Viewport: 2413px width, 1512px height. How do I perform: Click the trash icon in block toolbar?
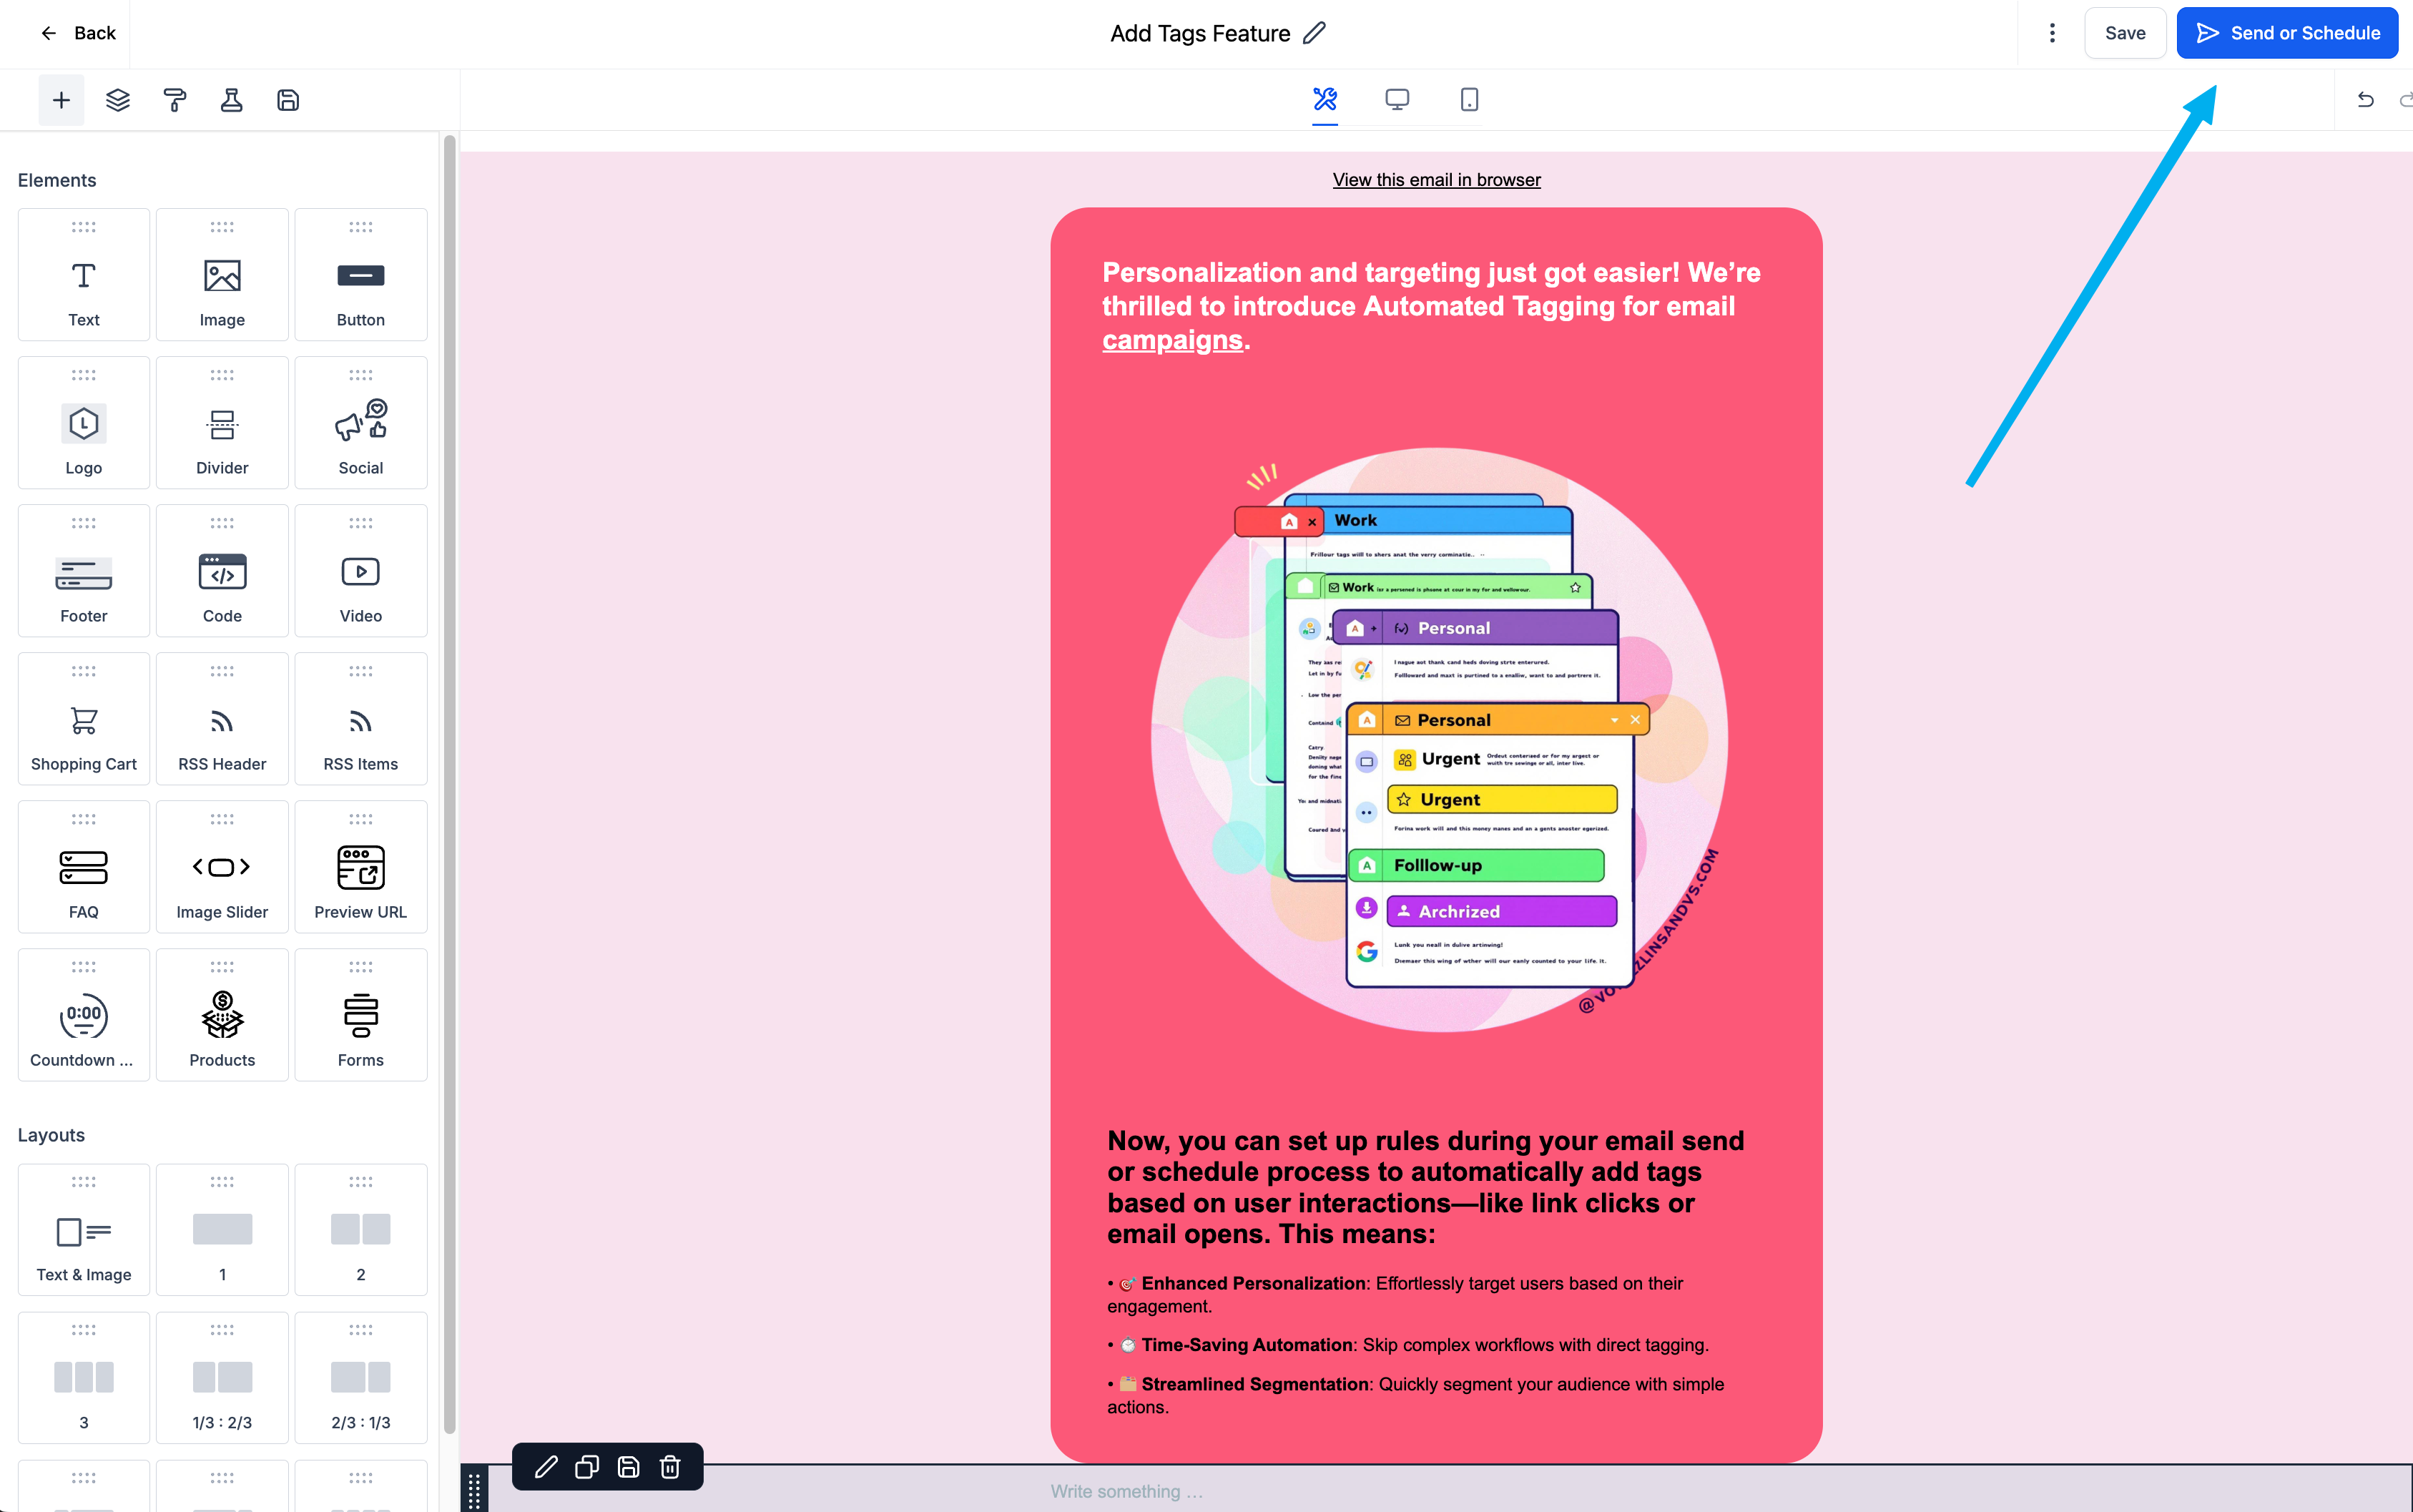point(670,1467)
